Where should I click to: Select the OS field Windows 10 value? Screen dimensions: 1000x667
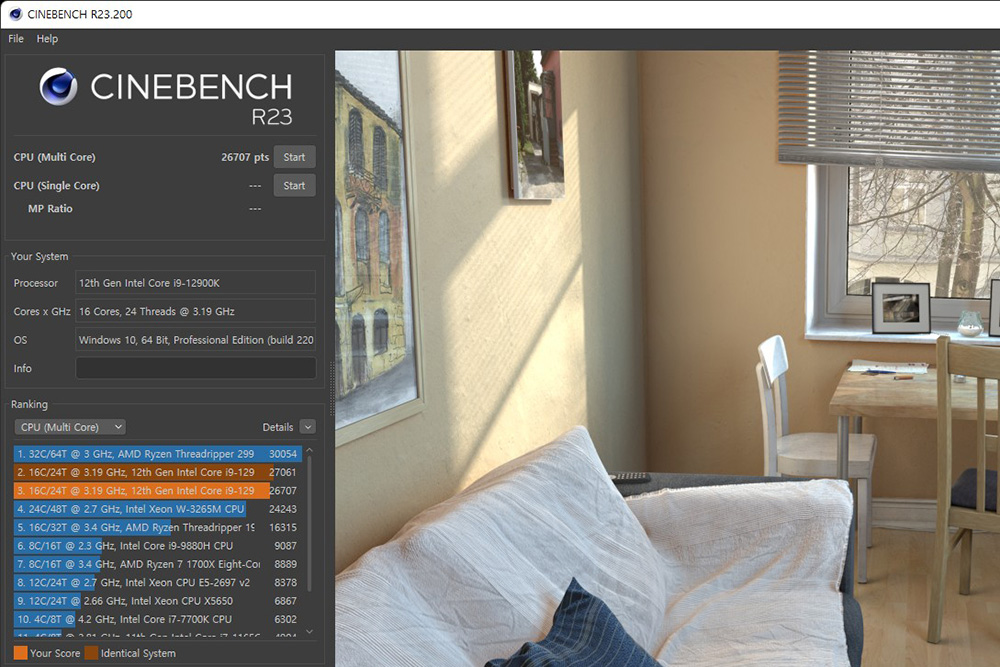tap(196, 340)
